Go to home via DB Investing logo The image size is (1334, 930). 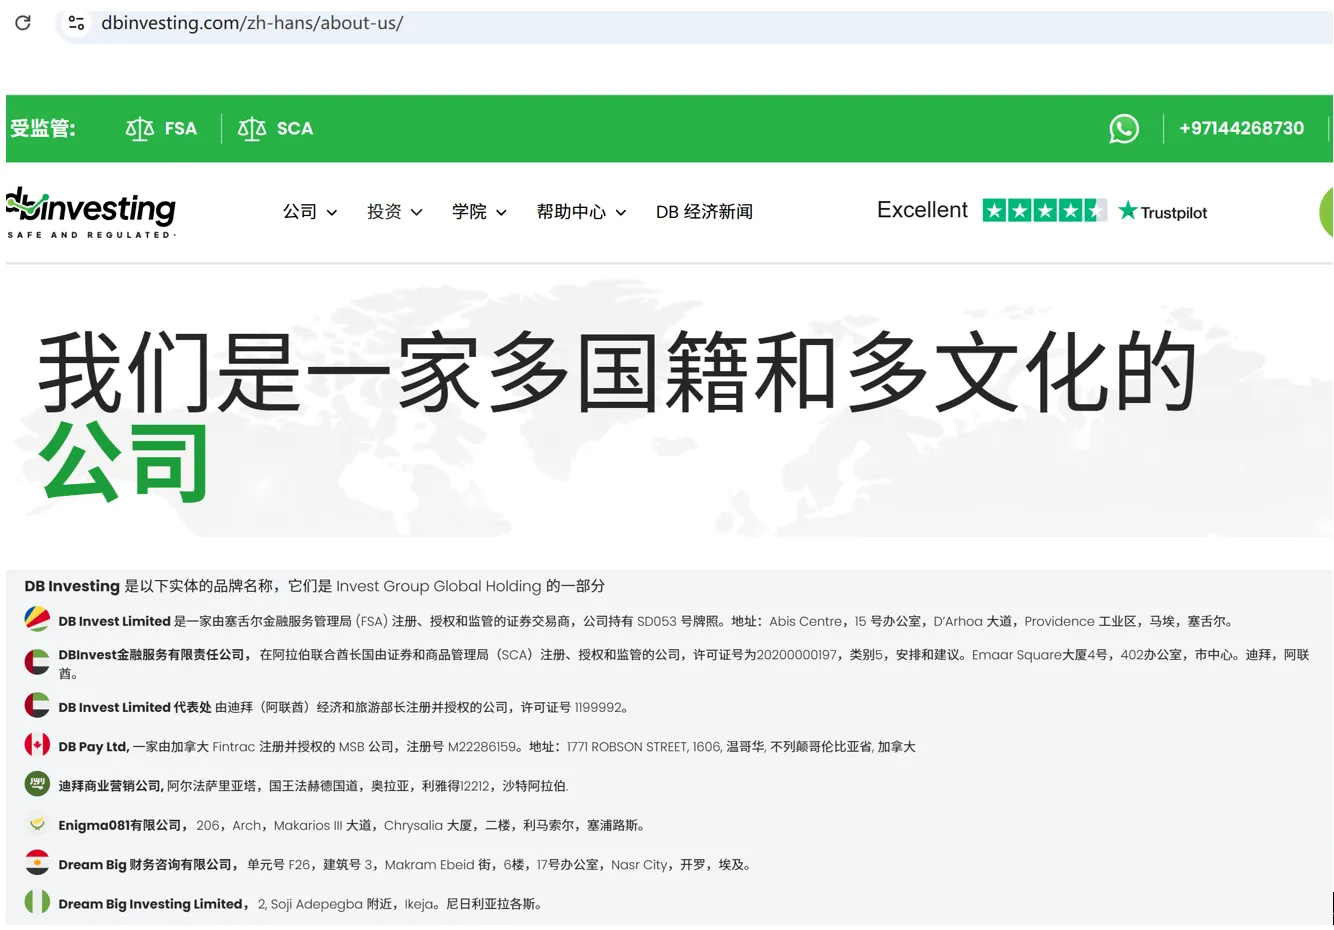91,212
